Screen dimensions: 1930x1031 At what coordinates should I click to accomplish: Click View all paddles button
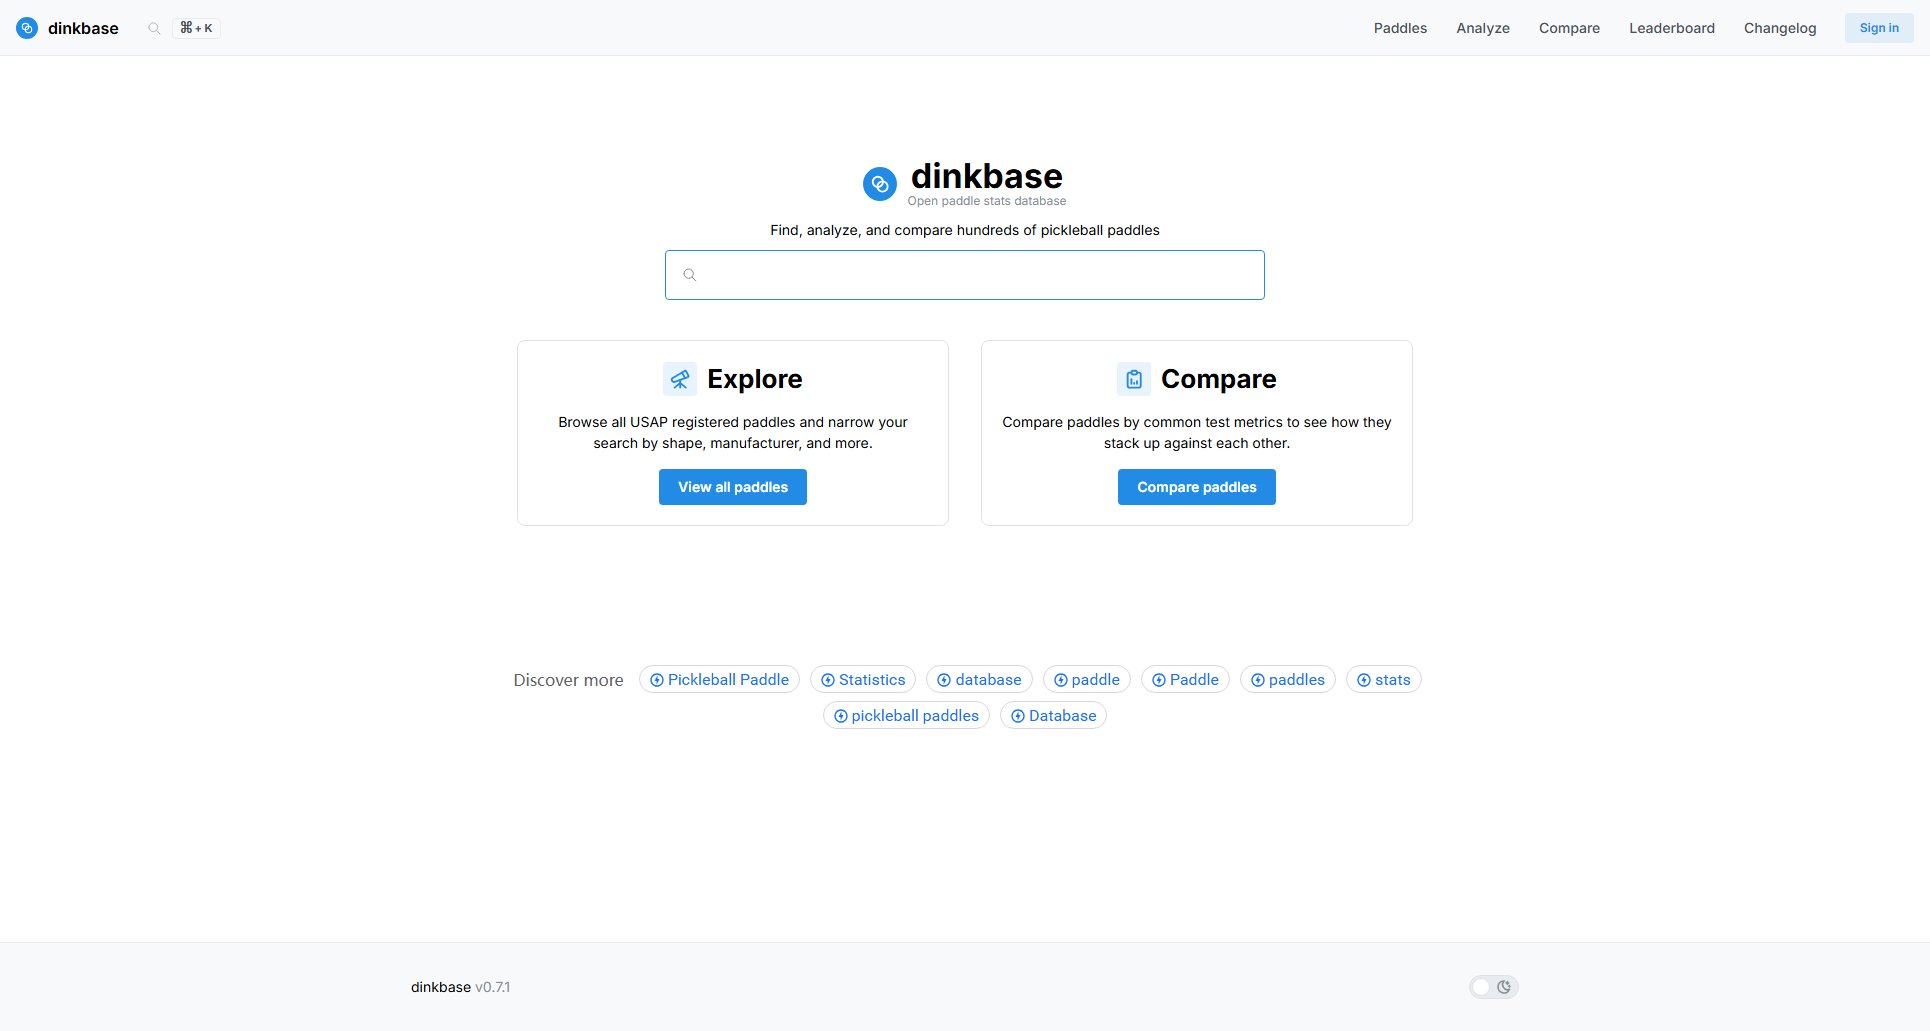pos(733,487)
